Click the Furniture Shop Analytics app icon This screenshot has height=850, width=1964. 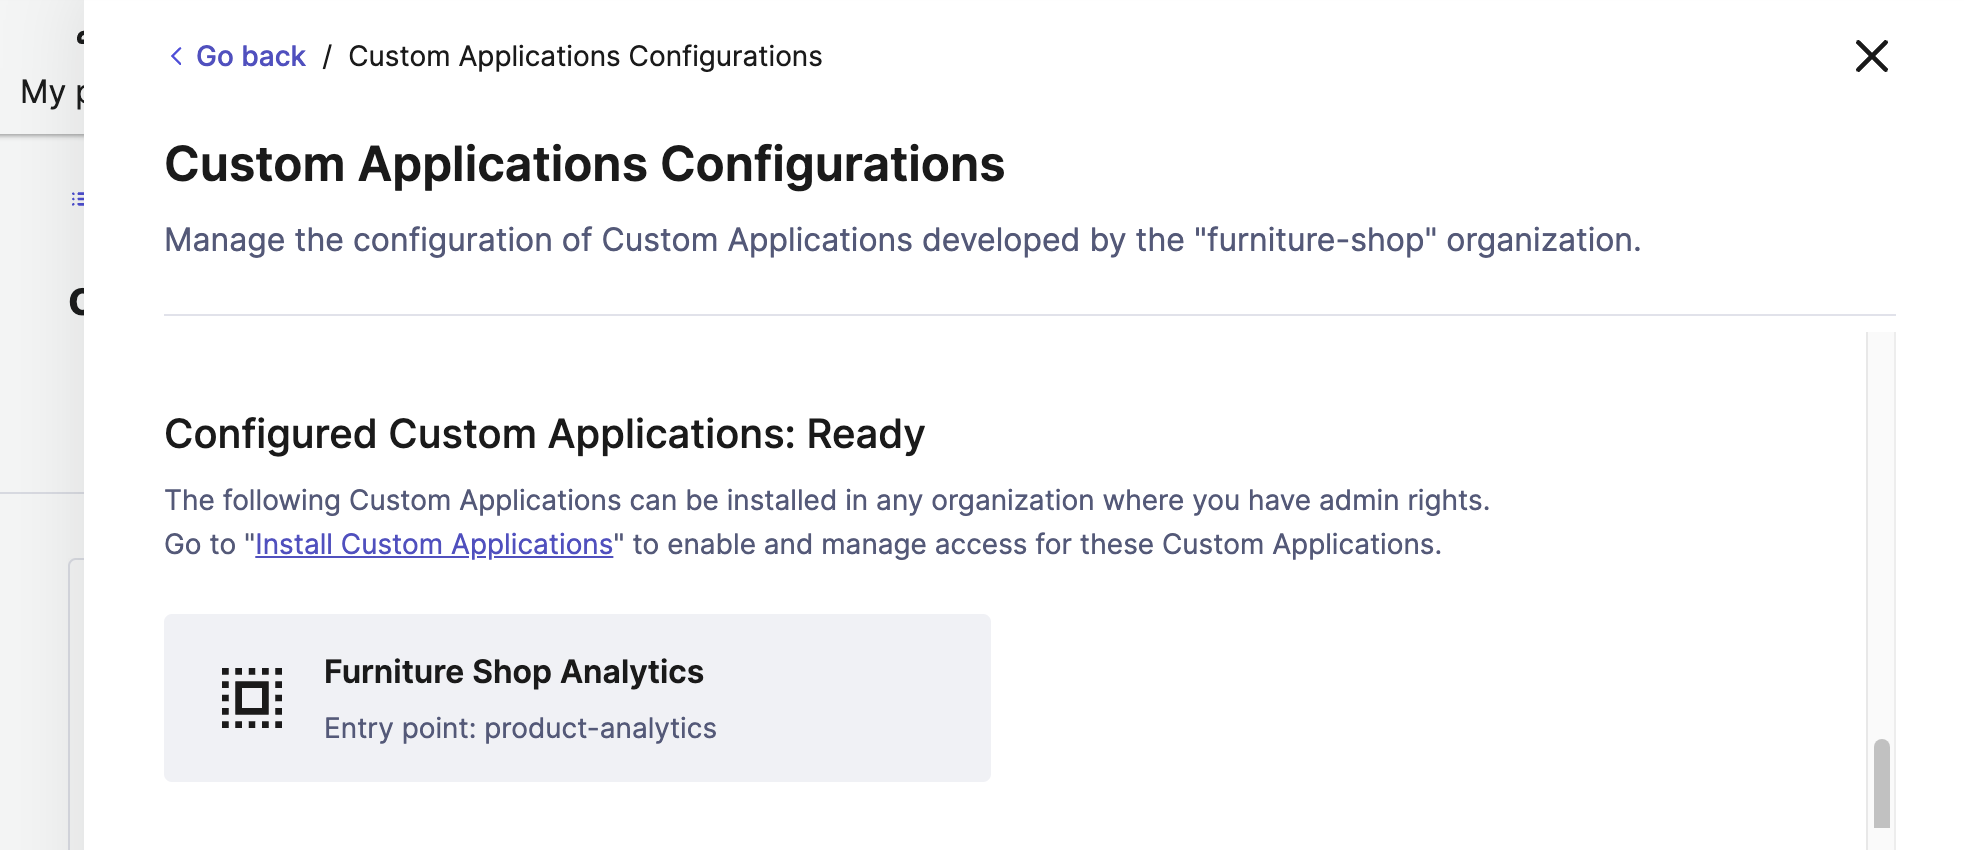pyautogui.click(x=252, y=698)
